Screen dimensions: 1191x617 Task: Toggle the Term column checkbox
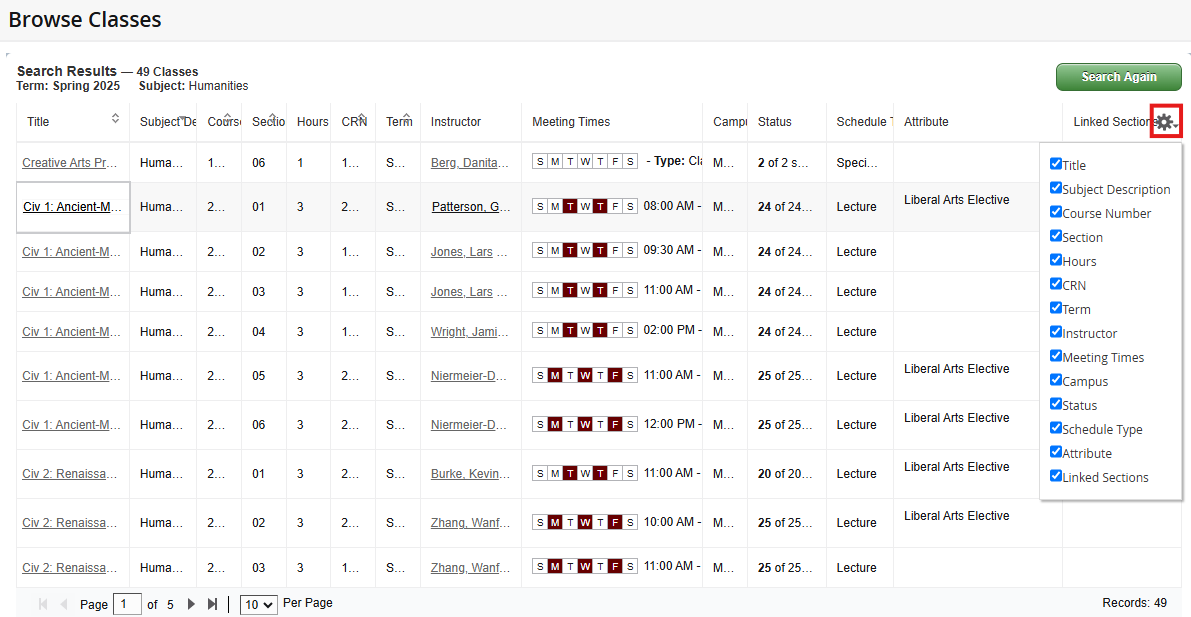pyautogui.click(x=1055, y=308)
